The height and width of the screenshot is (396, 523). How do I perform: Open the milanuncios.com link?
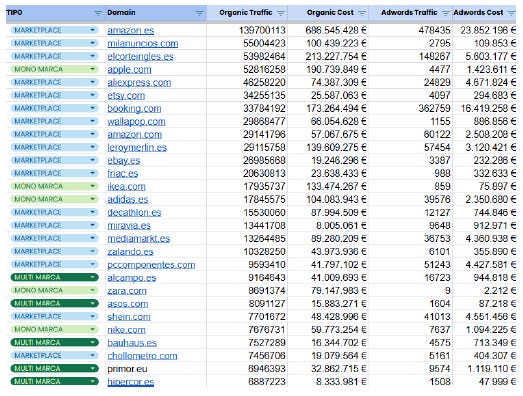tap(143, 43)
